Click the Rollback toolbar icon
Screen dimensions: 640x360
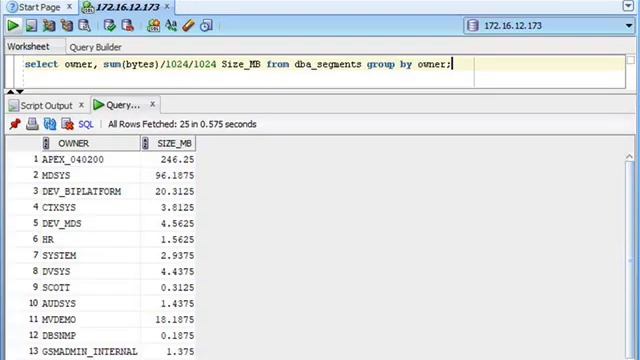(x=128, y=26)
